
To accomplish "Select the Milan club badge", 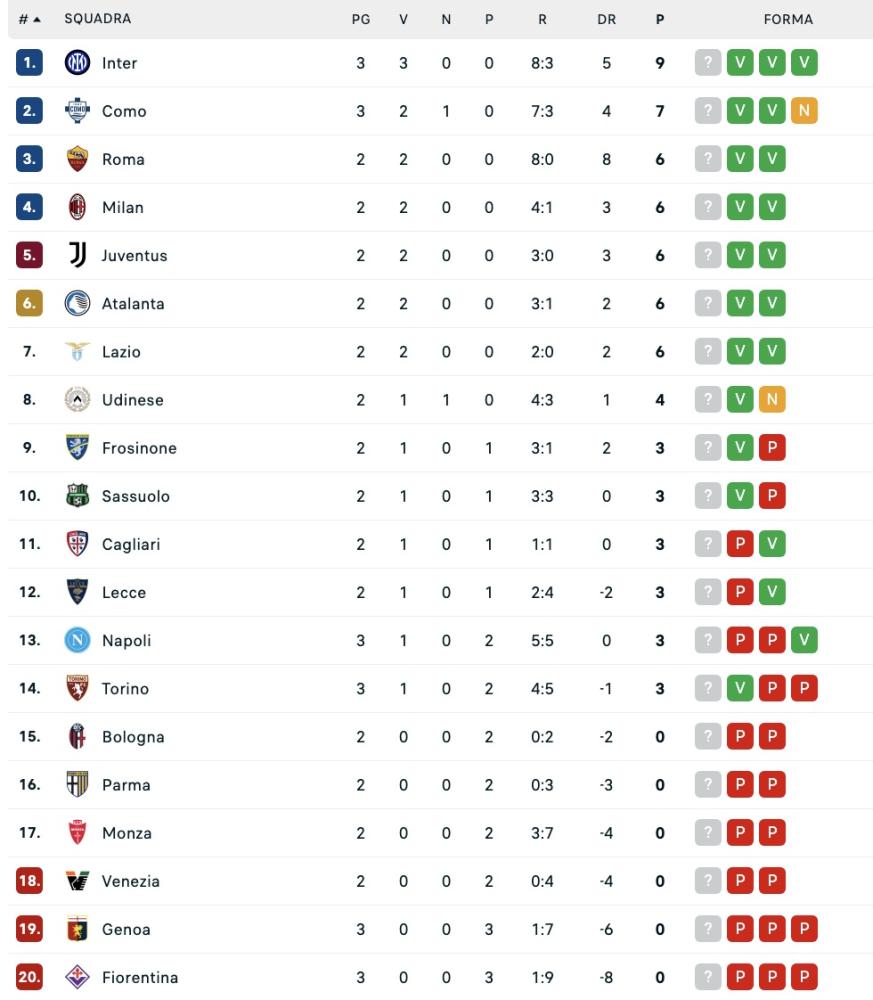I will tap(77, 207).
